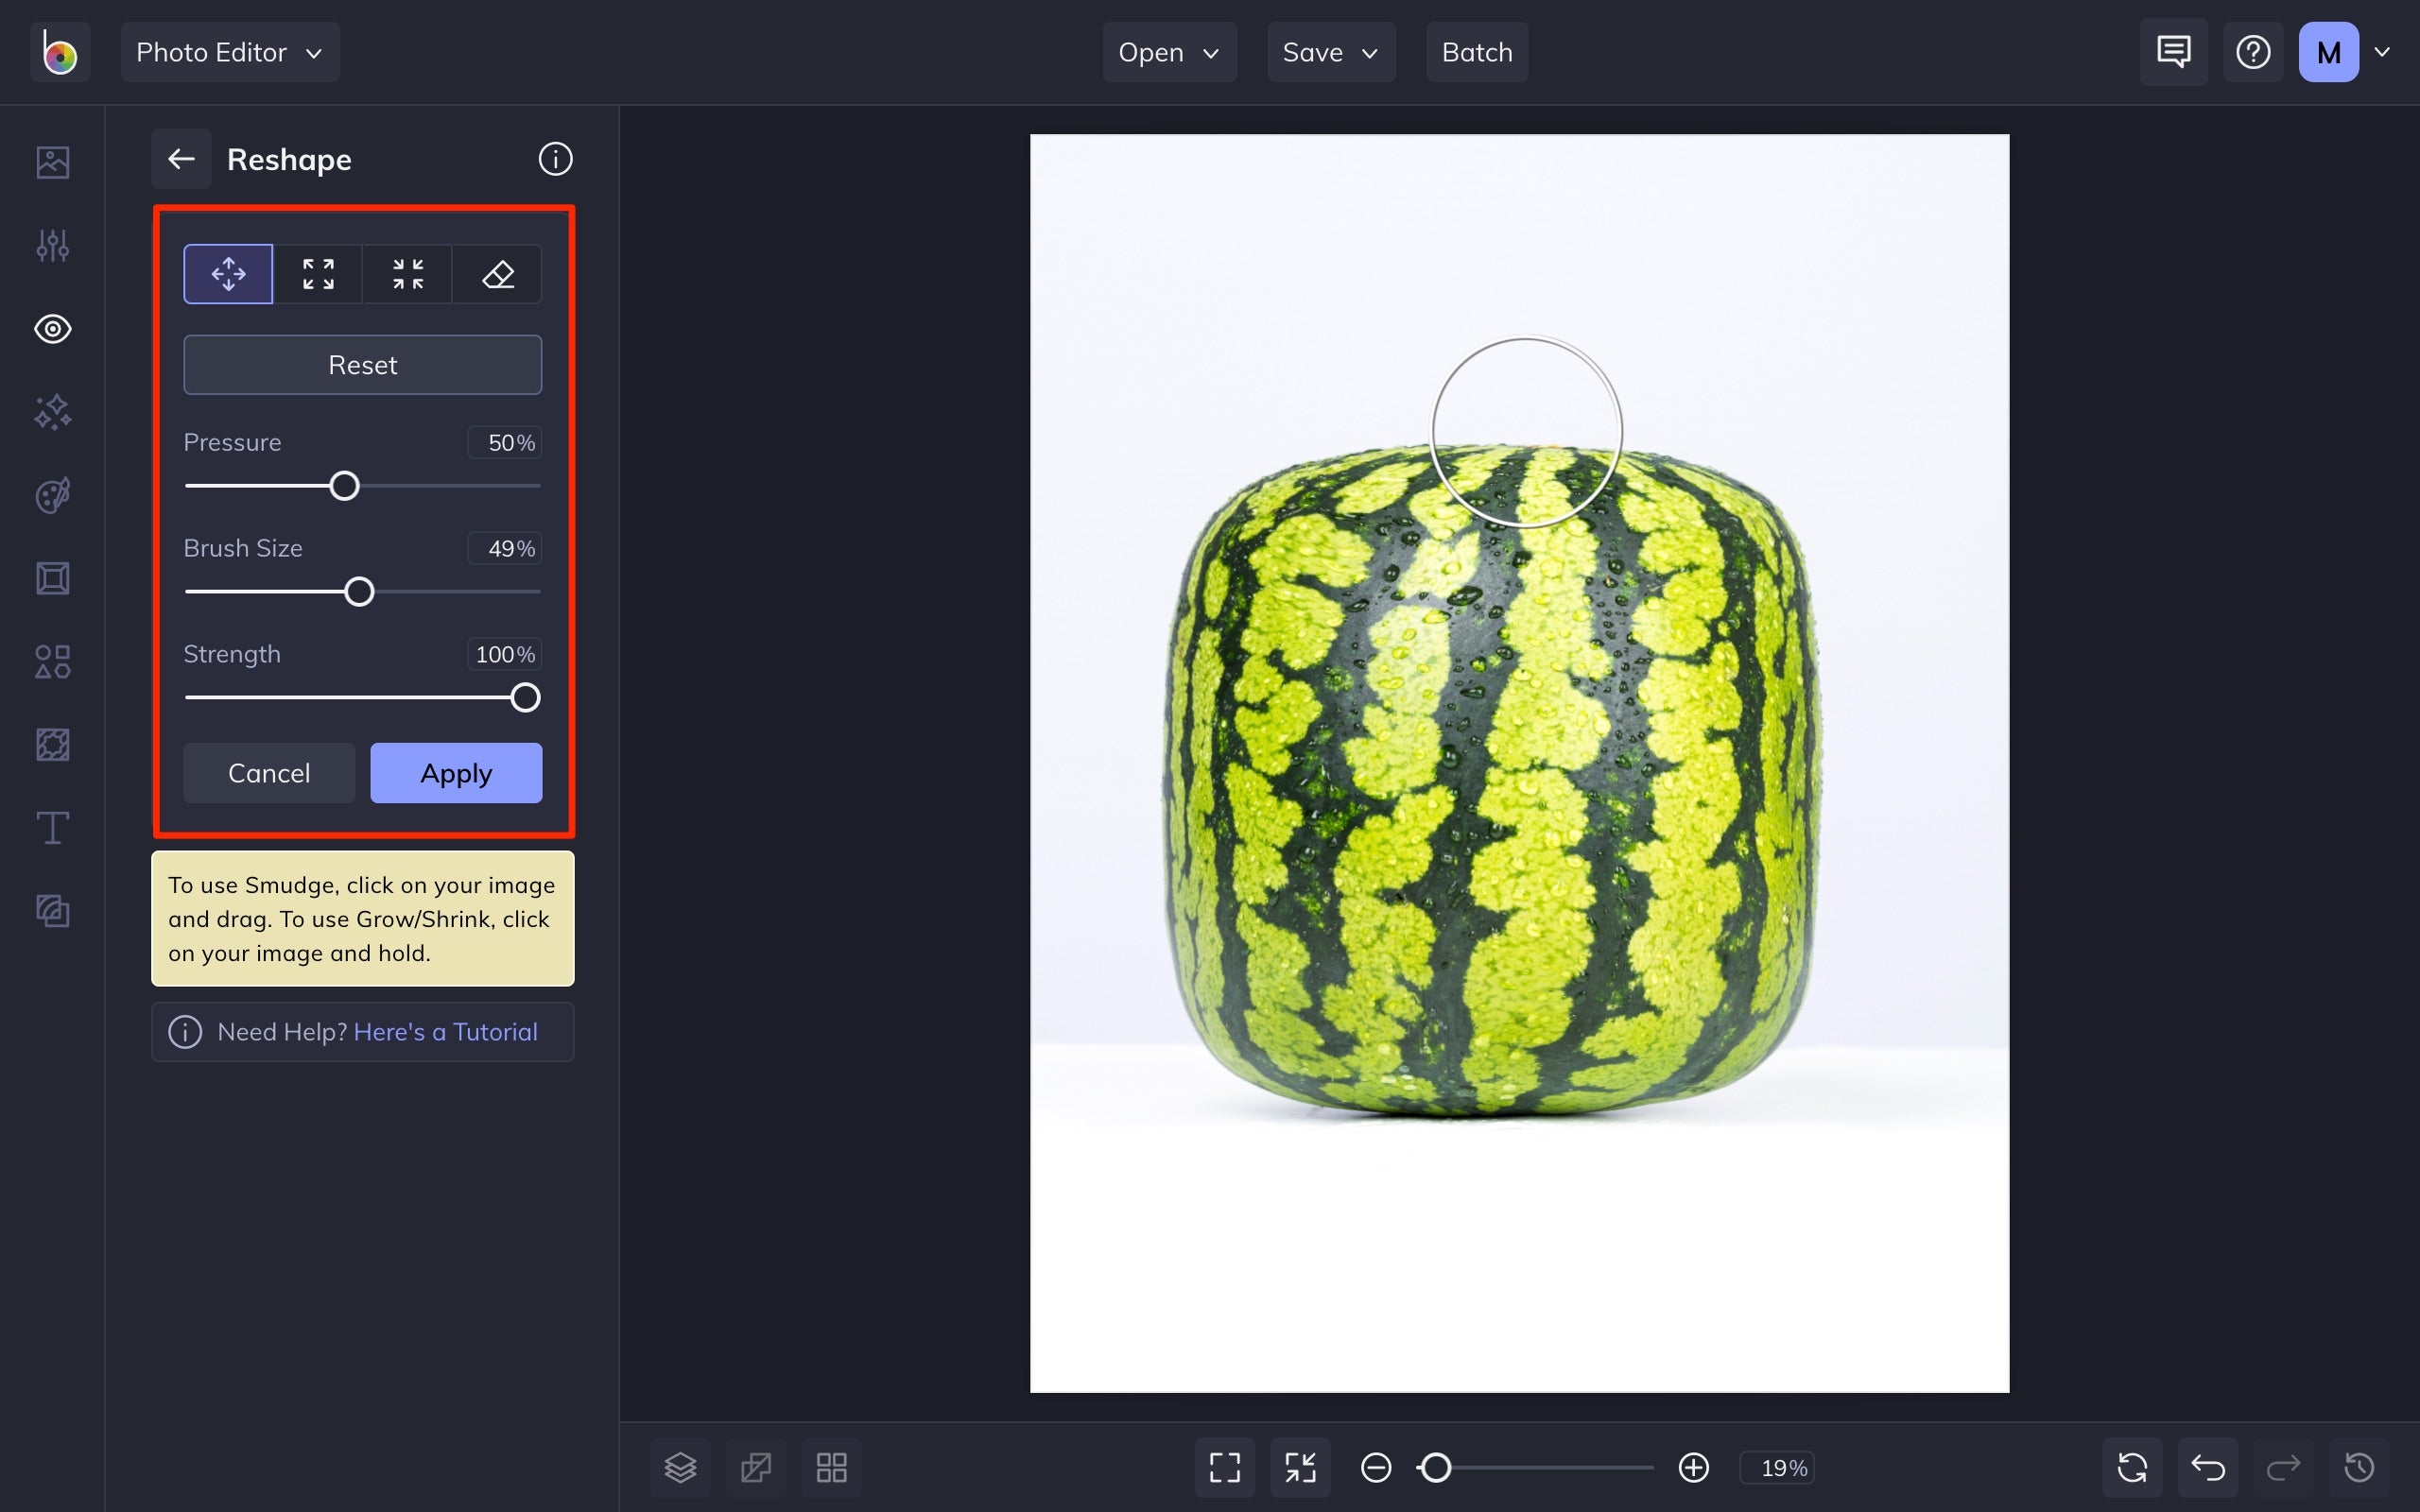Screen dimensions: 2420x1512
Task: Click the Batch menu item
Action: coord(1476,52)
